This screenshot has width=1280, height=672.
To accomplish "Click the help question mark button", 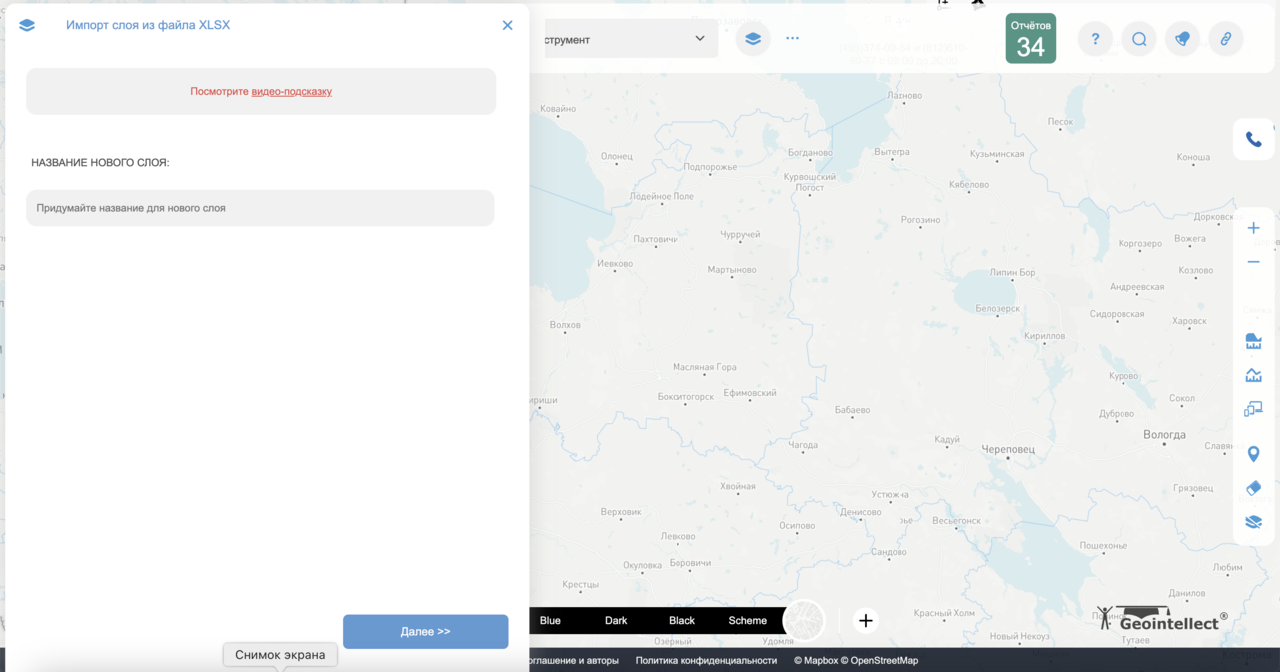I will (1094, 38).
